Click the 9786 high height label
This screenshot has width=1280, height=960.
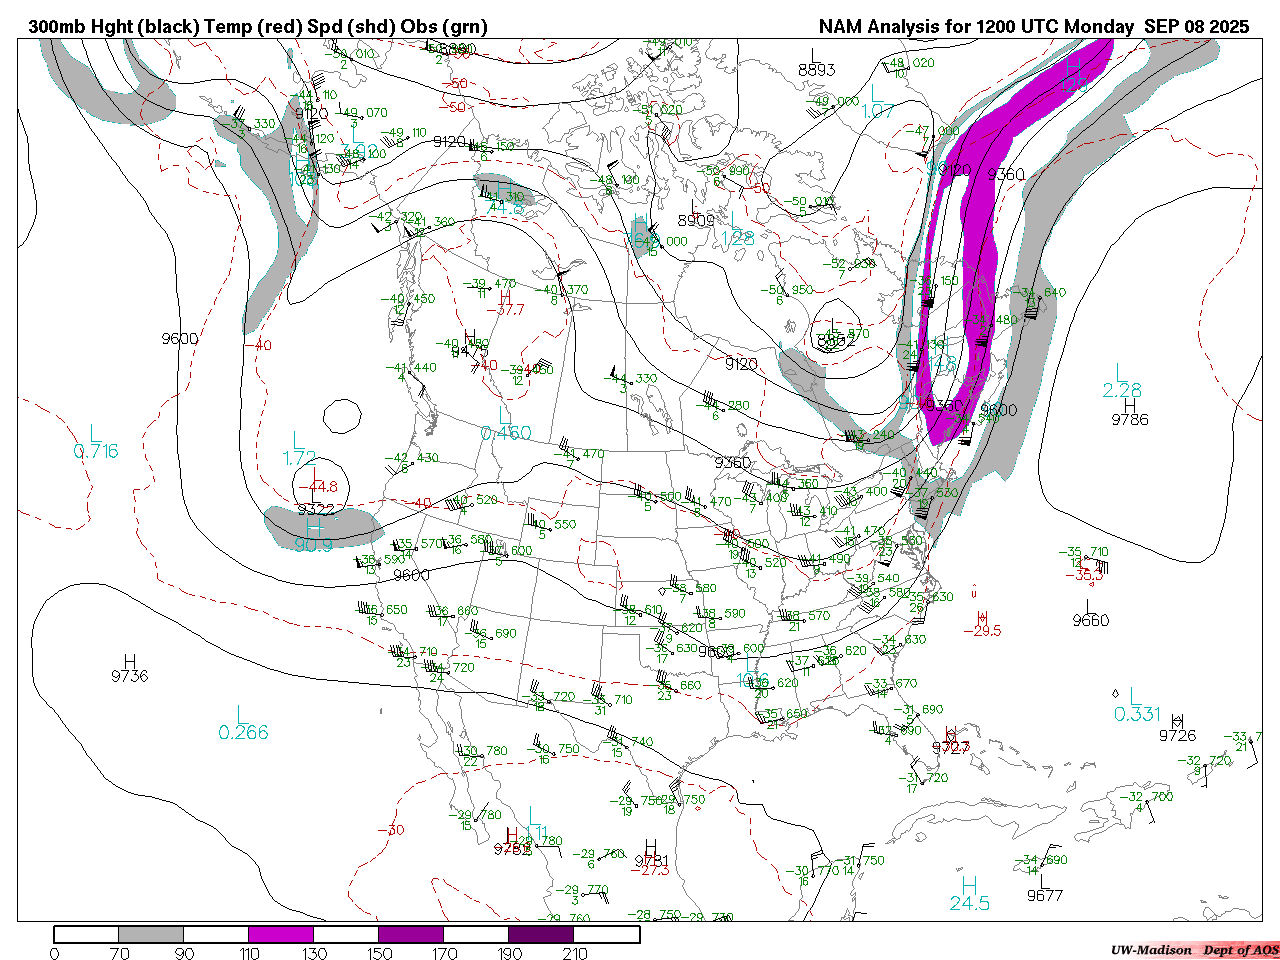click(x=1130, y=420)
